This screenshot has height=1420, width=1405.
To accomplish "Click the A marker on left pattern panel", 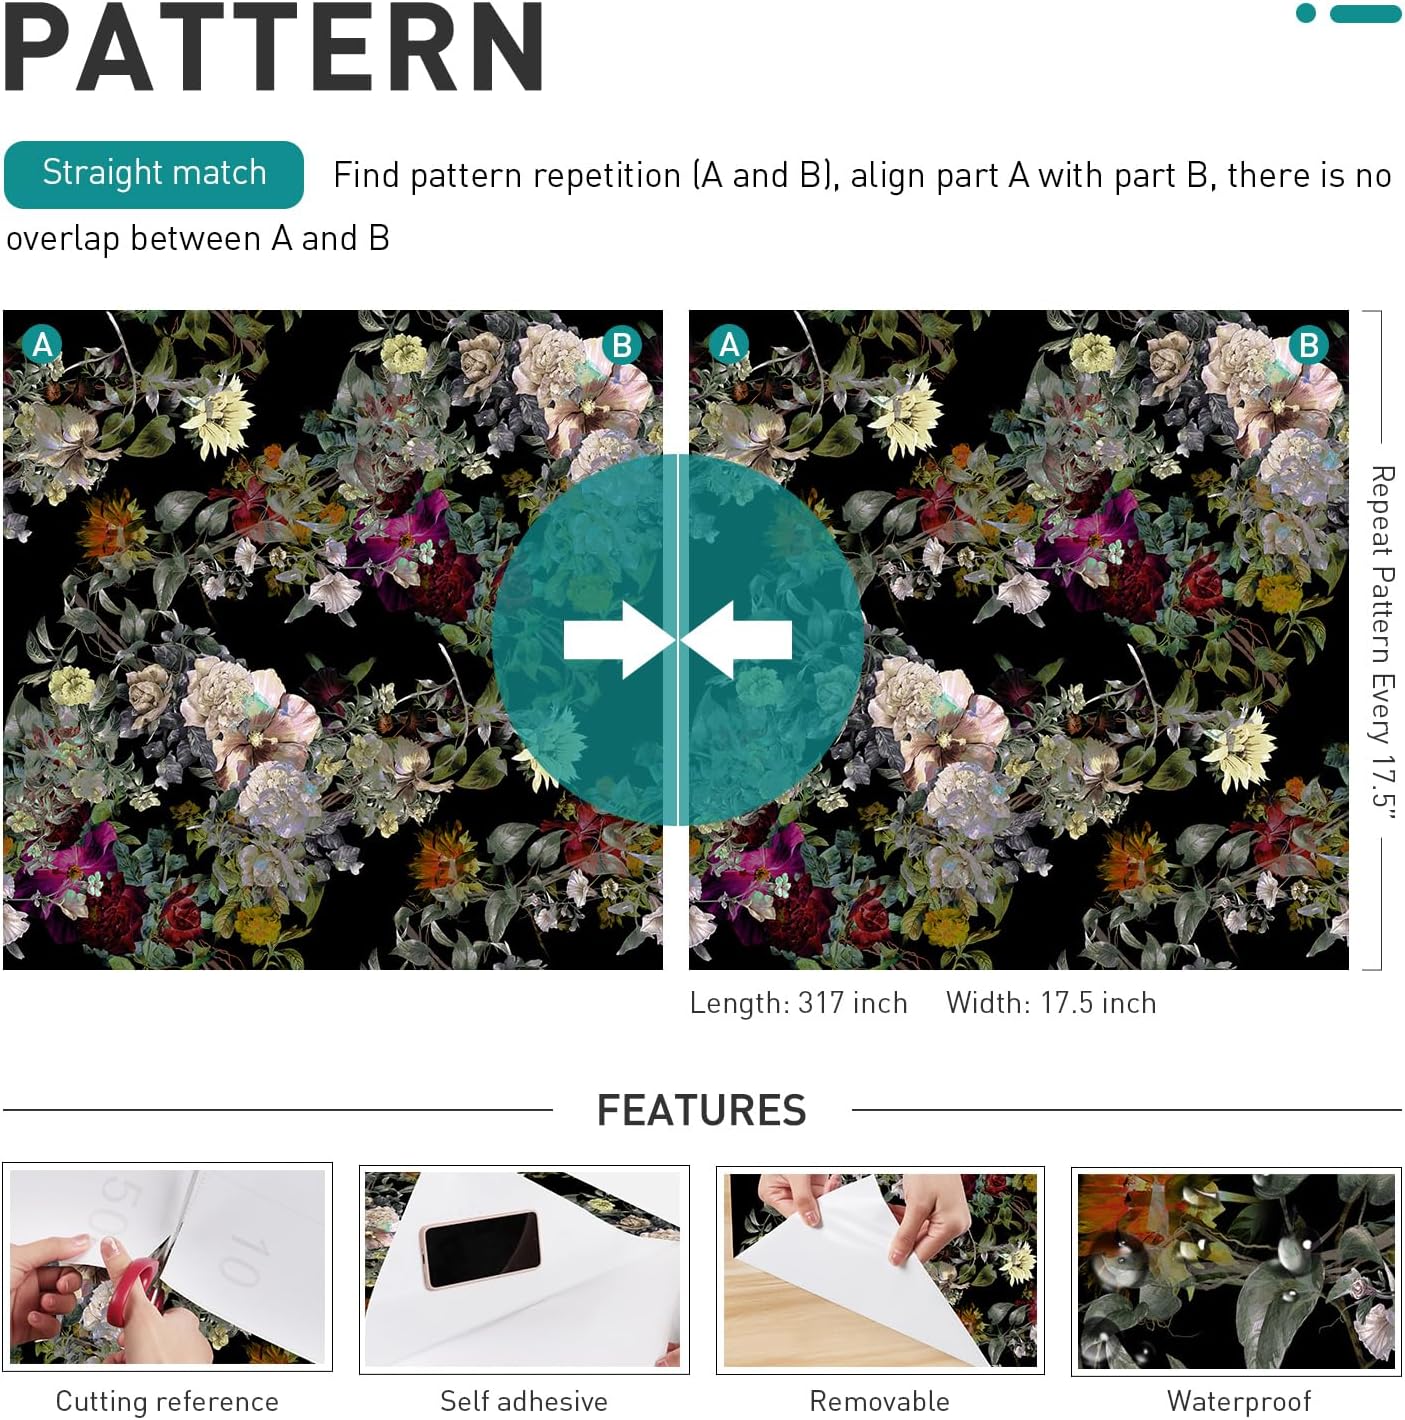I will coord(42,345).
